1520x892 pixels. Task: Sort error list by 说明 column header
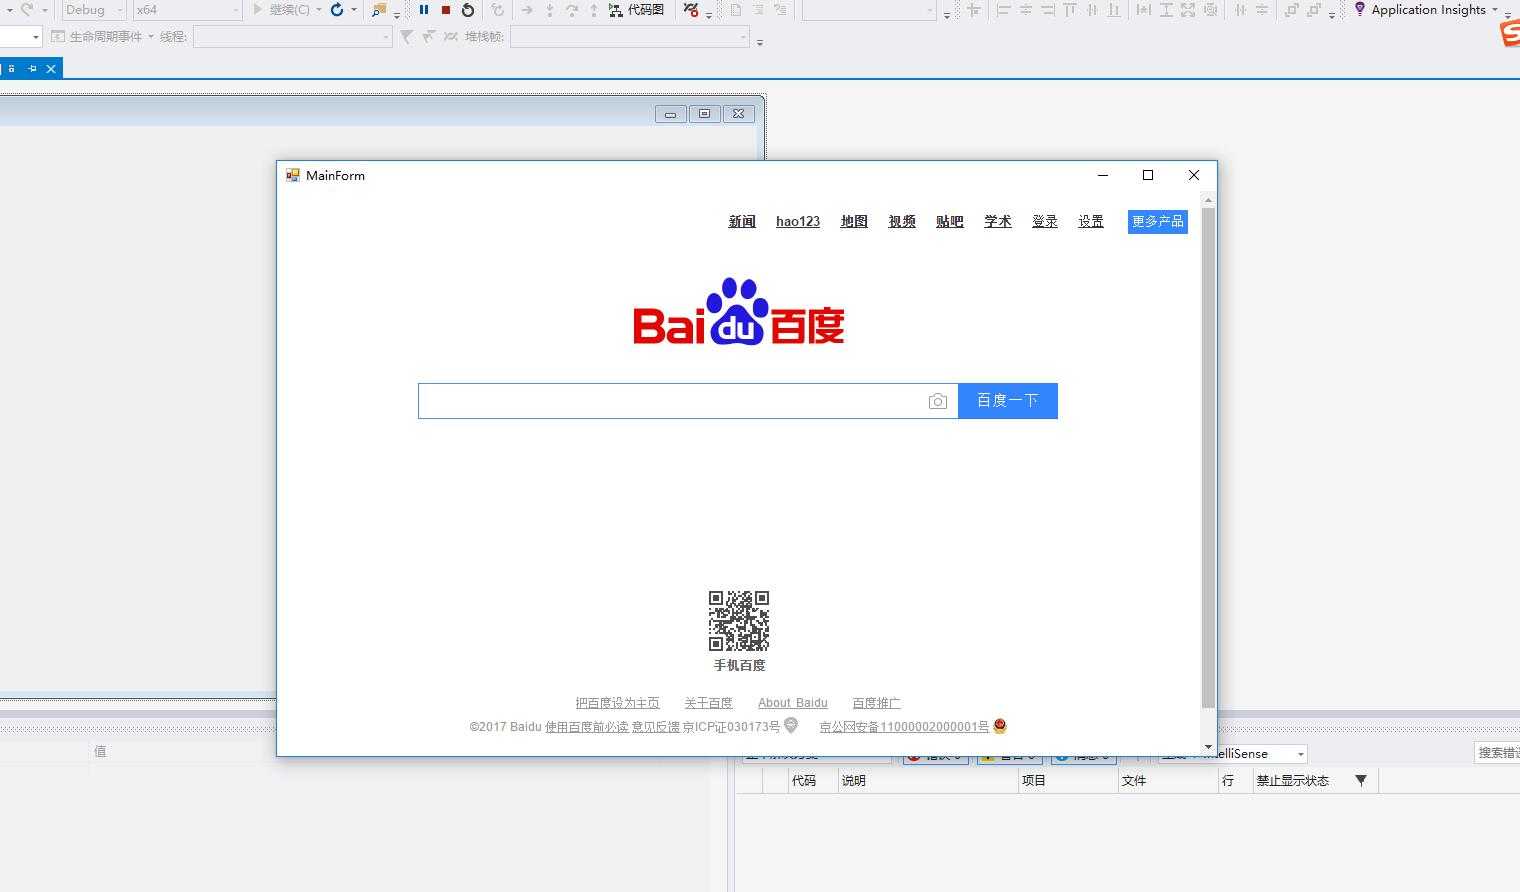pyautogui.click(x=928, y=781)
